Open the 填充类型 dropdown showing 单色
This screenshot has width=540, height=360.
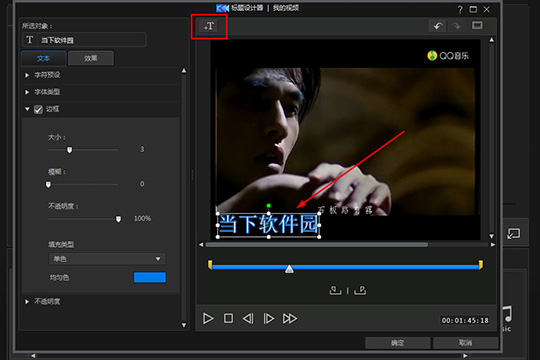click(107, 259)
